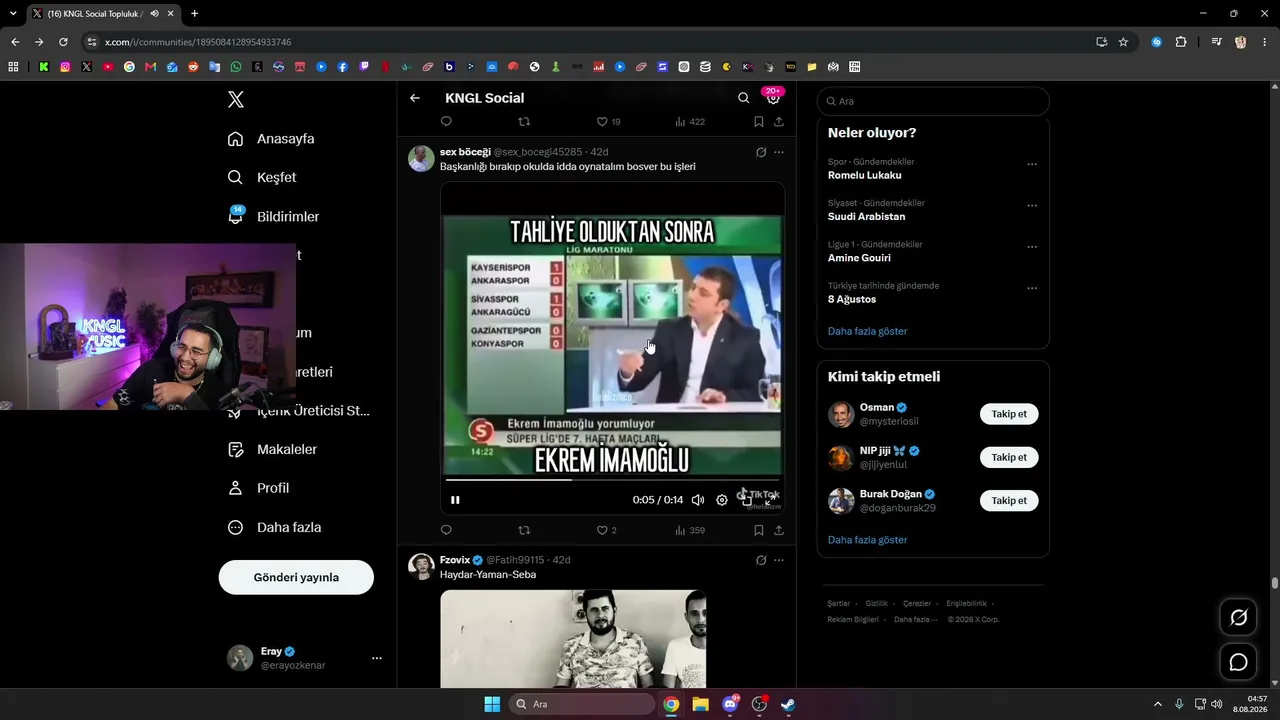Click the Chrome address bar URL

[x=198, y=42]
